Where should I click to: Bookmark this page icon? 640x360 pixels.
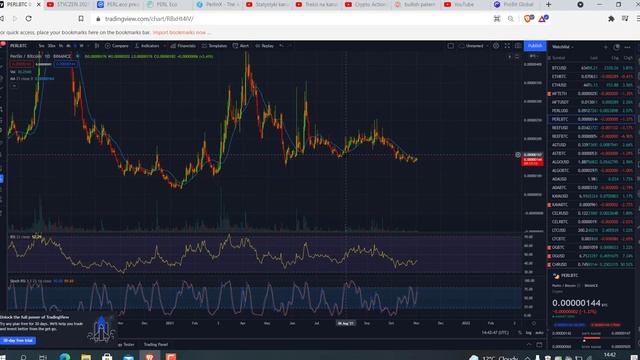[x=81, y=18]
